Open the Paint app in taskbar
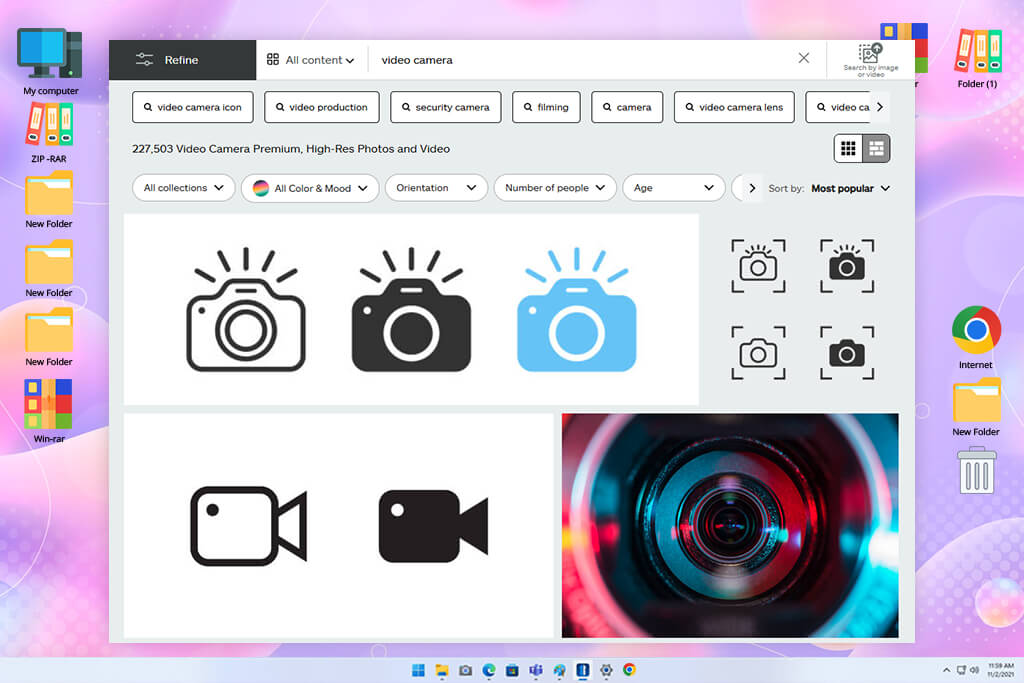Screen dimensions: 1024x683 [x=560, y=670]
